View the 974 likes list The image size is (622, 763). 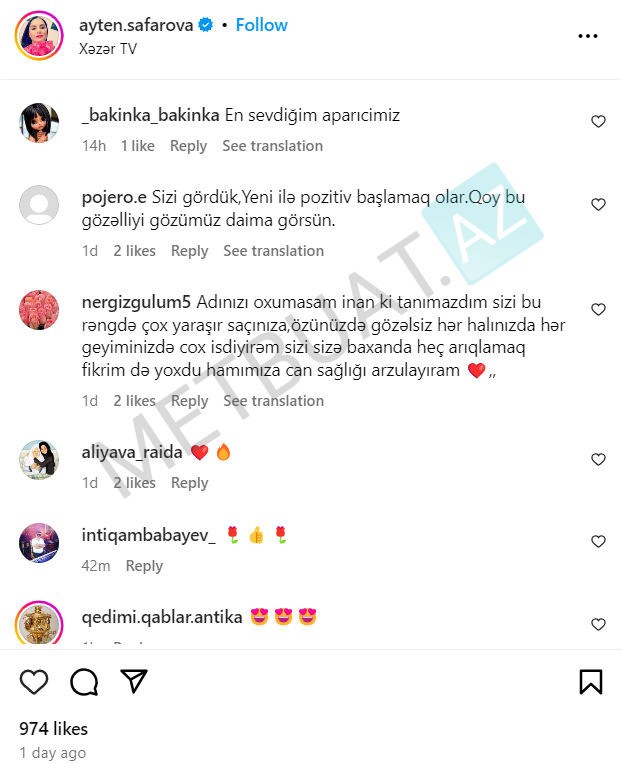[54, 728]
